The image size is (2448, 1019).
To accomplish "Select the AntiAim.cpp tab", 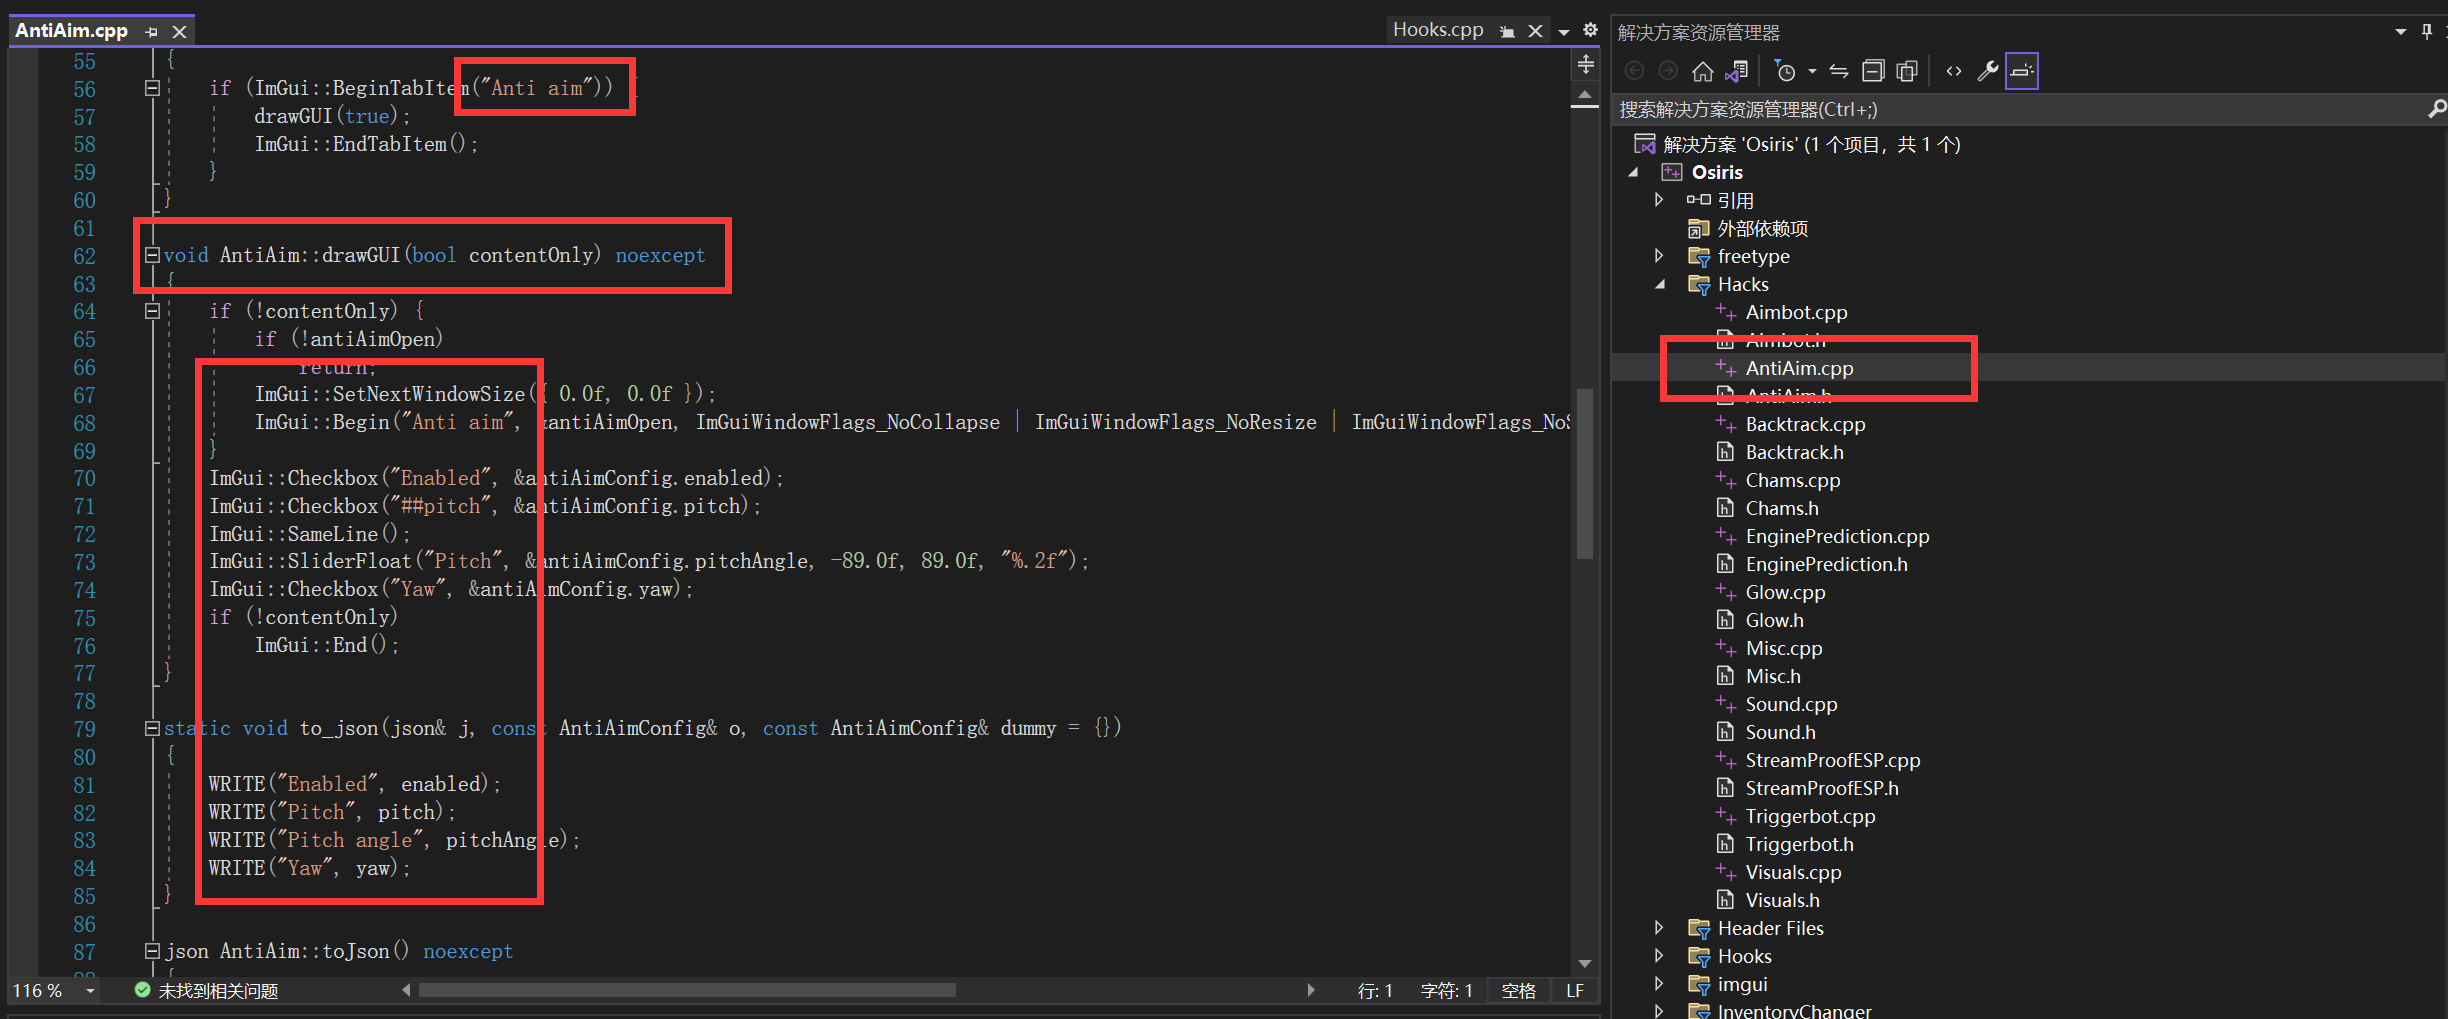I will (72, 30).
